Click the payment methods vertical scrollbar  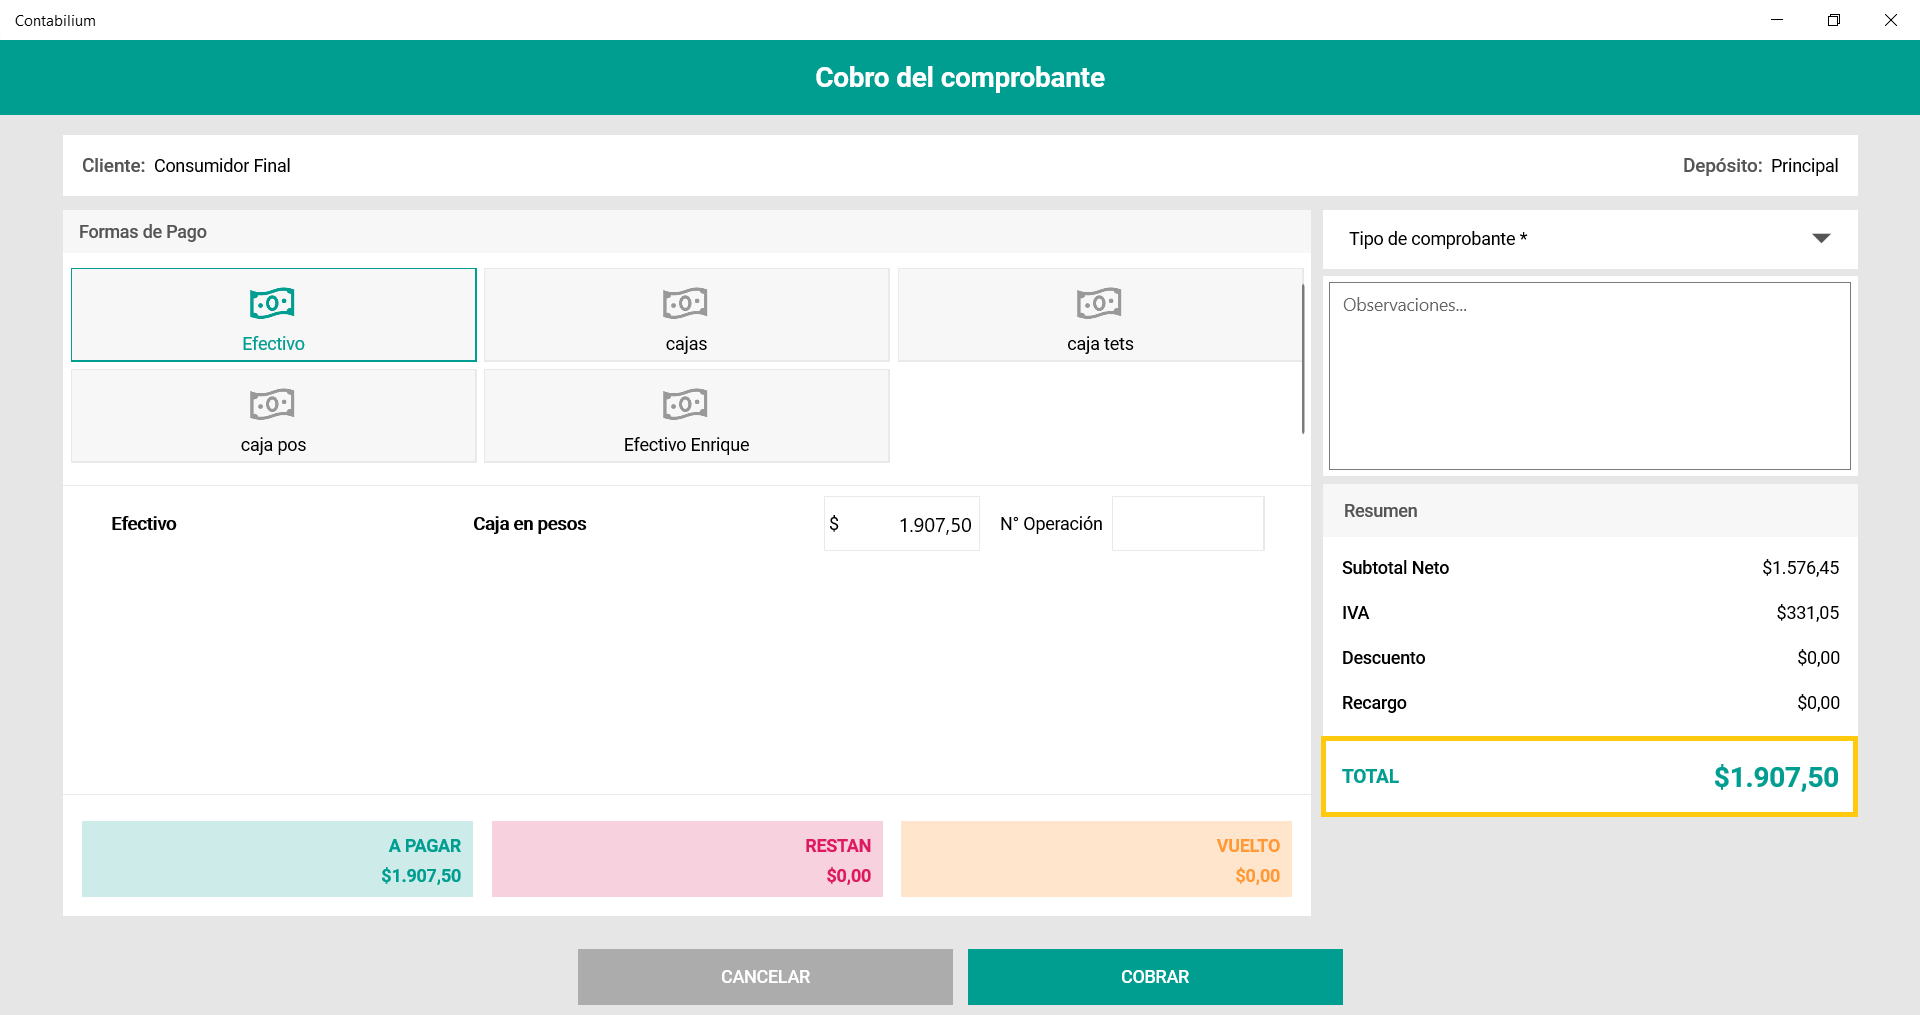click(x=1302, y=358)
